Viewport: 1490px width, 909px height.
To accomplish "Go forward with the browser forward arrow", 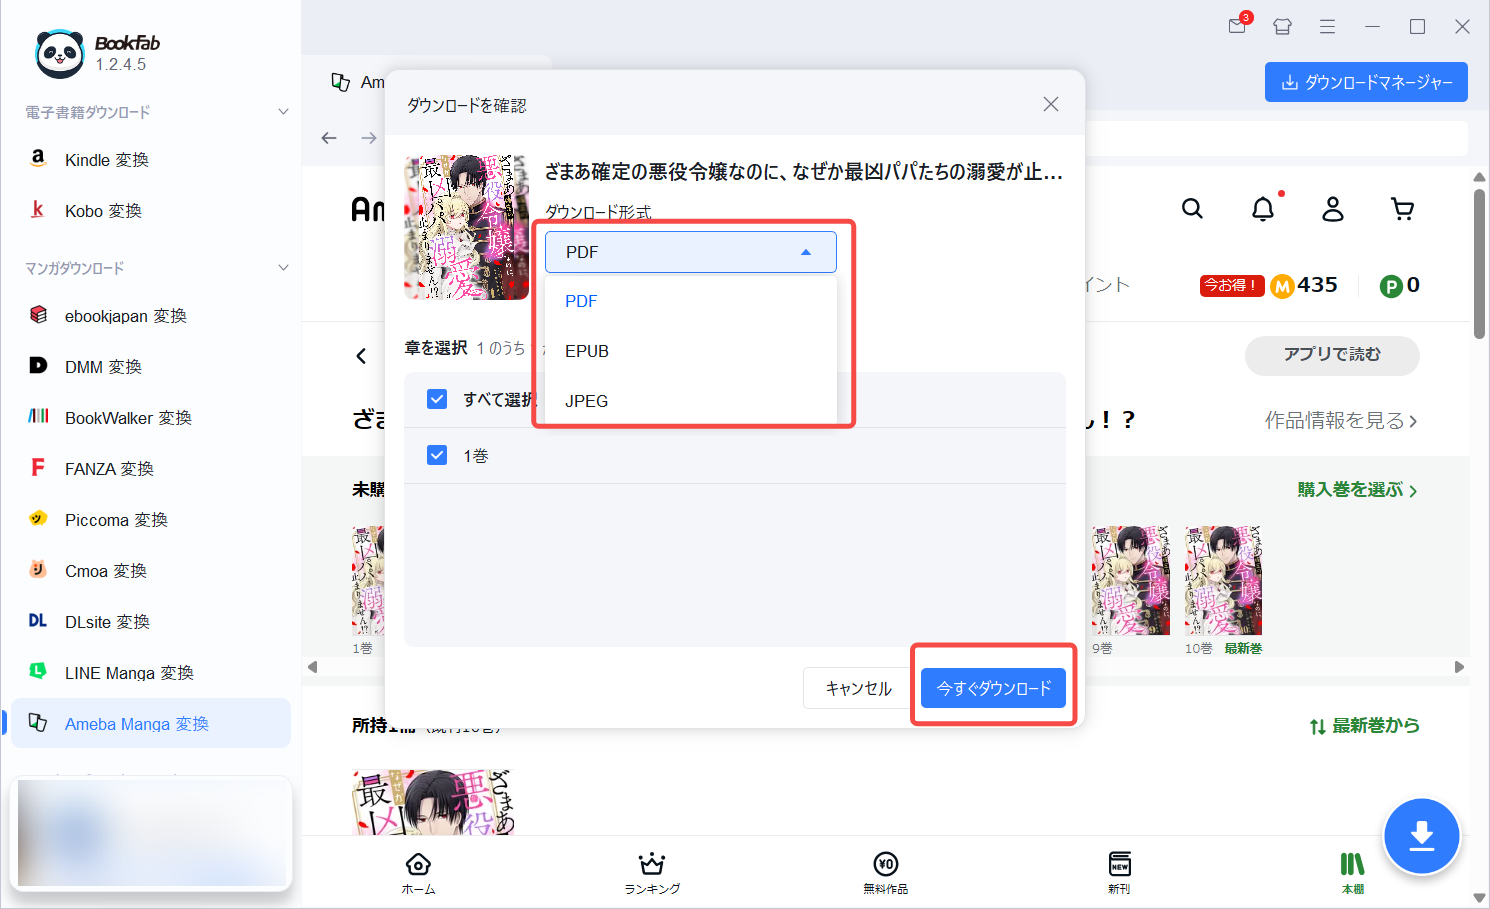I will (x=369, y=138).
